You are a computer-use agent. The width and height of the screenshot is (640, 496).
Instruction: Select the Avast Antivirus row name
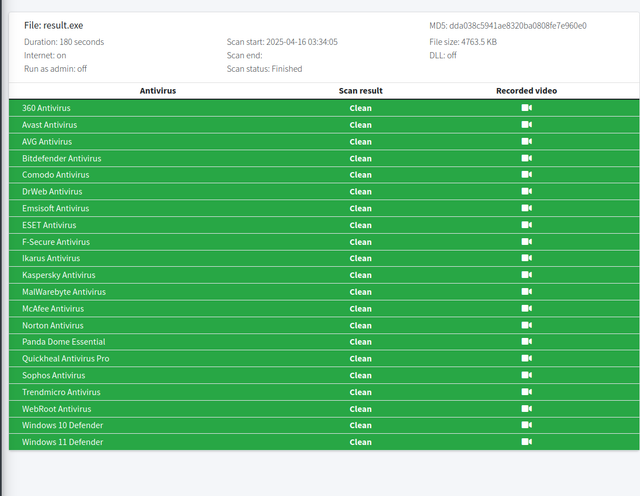point(49,125)
